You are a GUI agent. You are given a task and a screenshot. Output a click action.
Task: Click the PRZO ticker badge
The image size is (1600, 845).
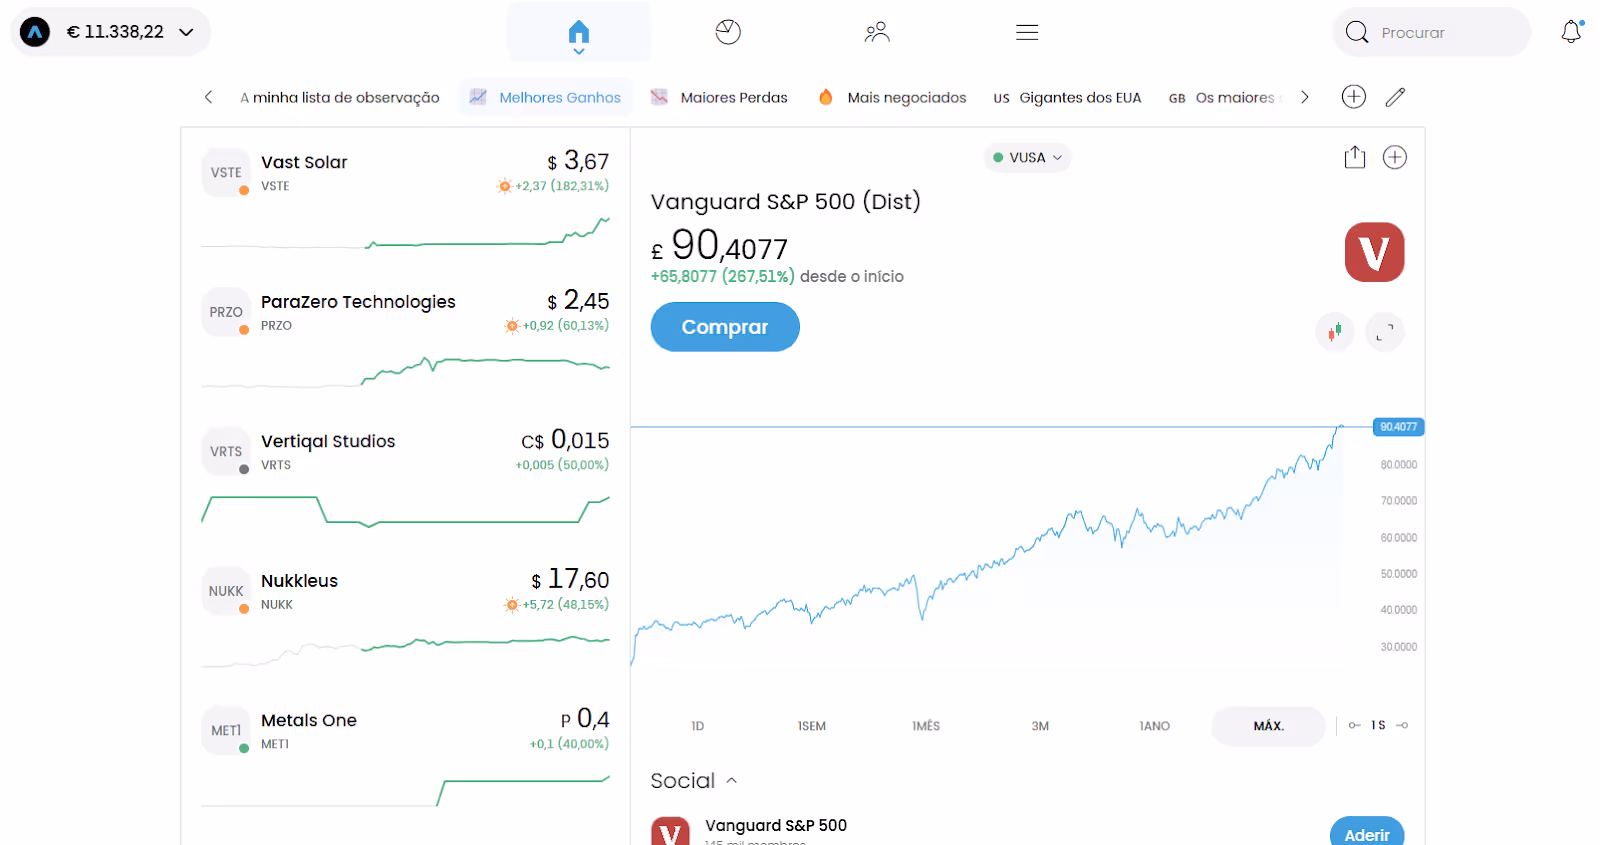coord(226,312)
